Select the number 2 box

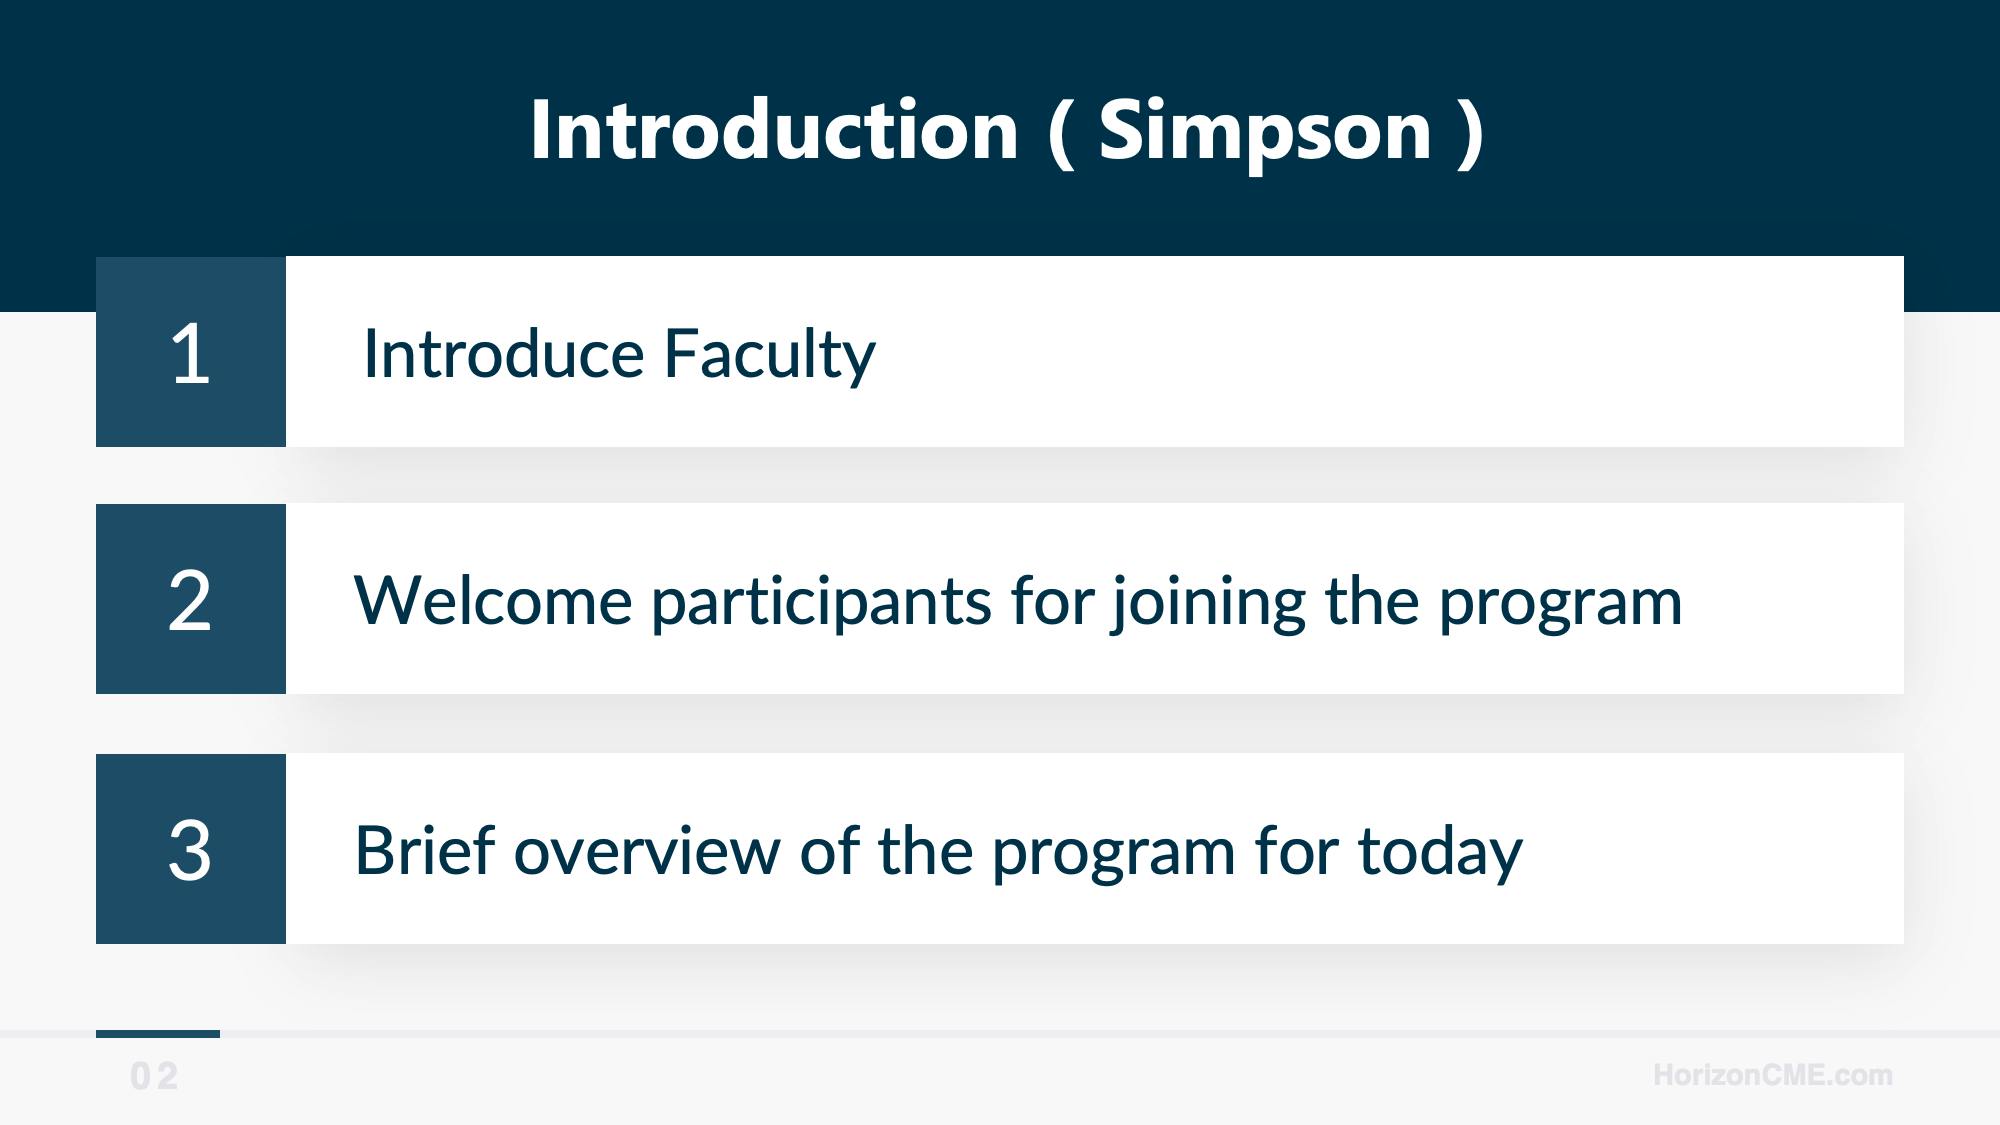click(191, 599)
